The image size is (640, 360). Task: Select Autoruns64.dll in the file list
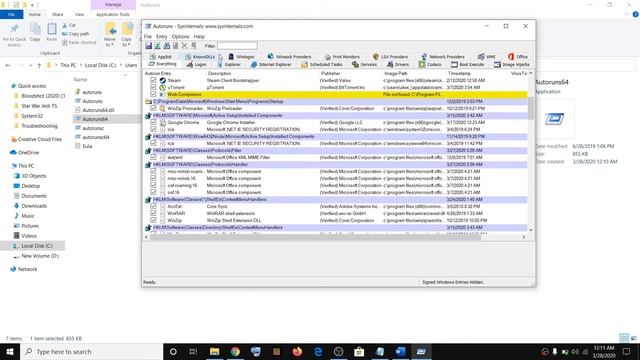[98, 110]
